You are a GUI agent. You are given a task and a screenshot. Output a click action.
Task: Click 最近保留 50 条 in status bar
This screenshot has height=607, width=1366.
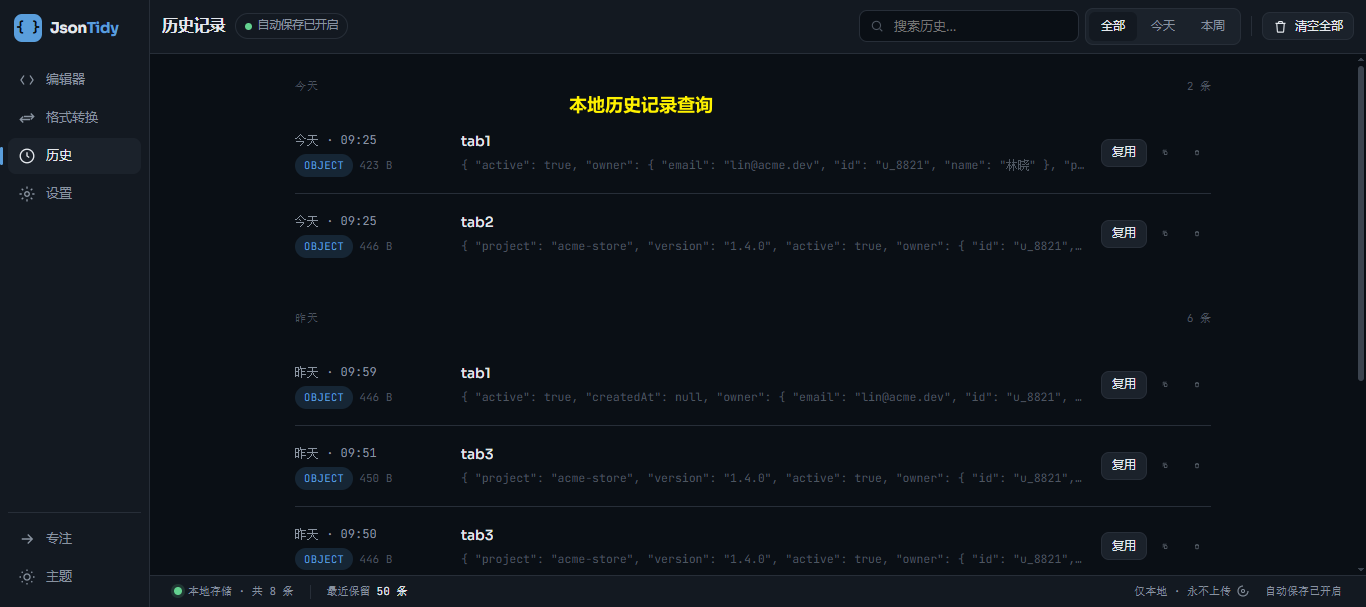click(366, 591)
